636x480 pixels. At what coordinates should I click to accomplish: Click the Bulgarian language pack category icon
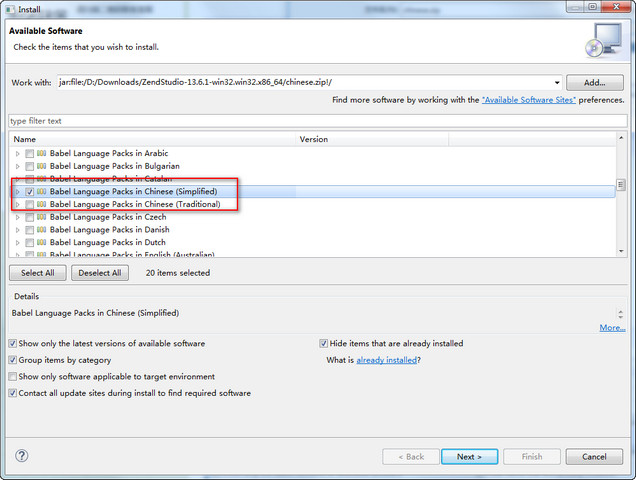(42, 166)
